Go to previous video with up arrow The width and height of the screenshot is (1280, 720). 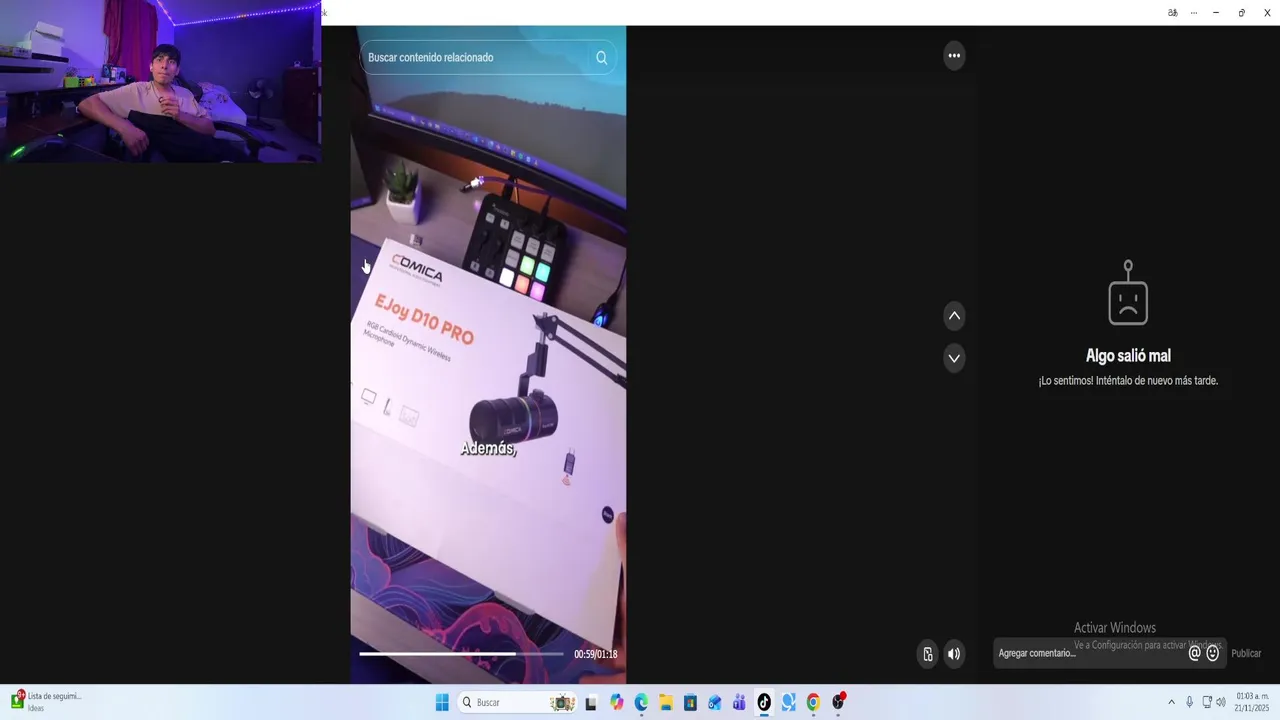954,316
